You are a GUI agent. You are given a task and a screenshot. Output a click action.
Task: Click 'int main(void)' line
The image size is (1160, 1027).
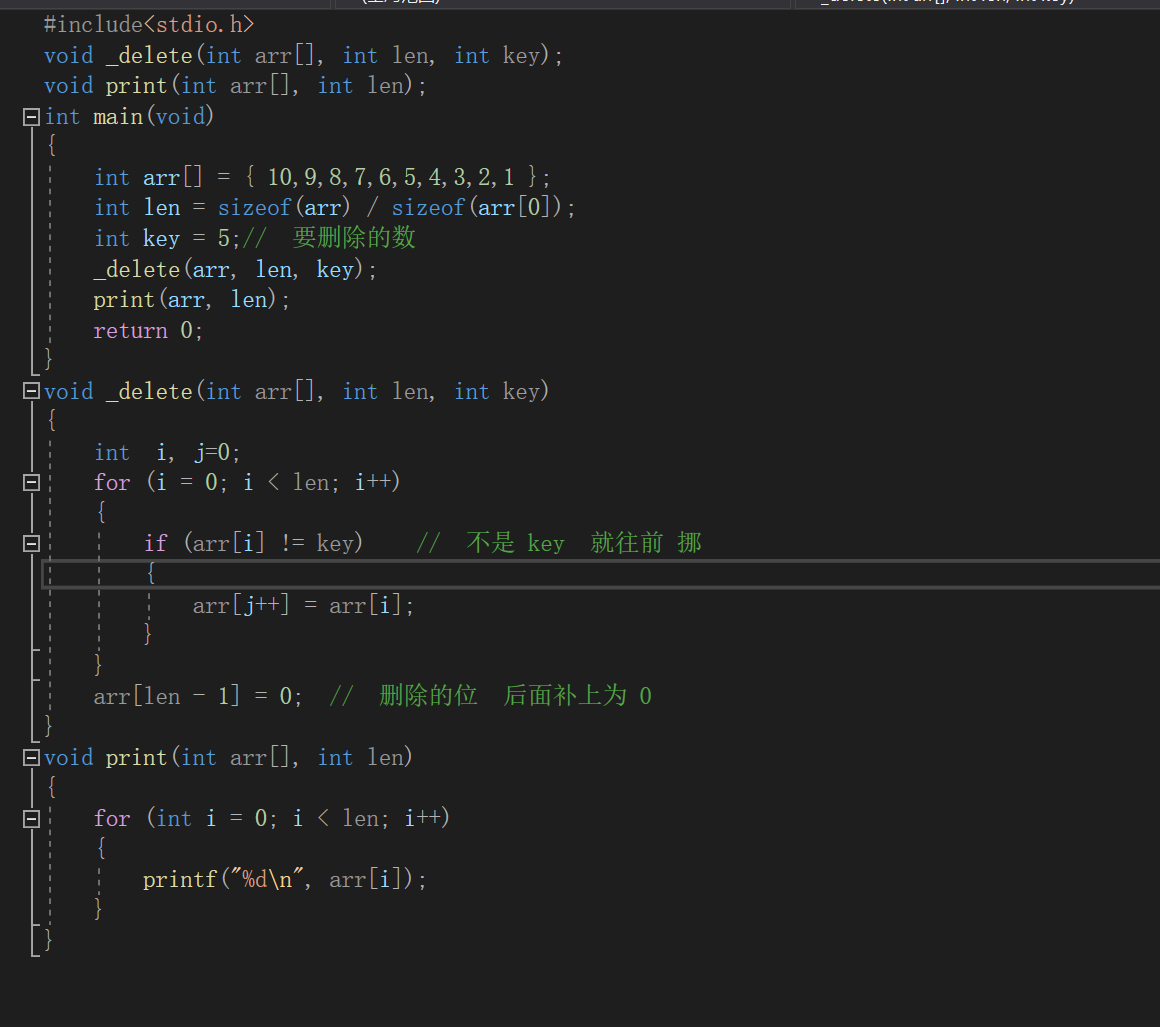129,116
